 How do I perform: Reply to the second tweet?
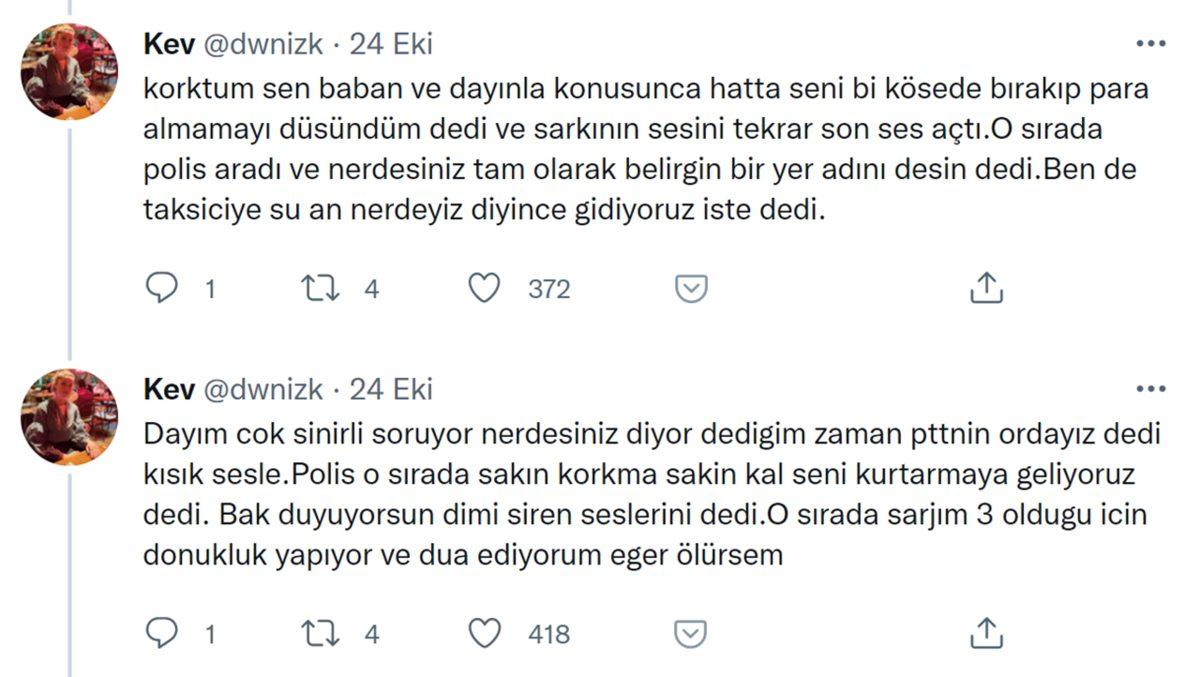(163, 632)
